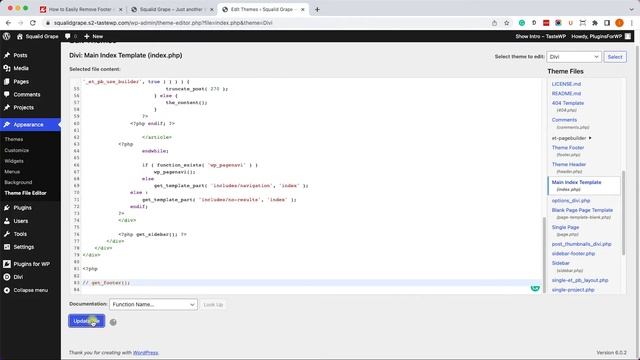640x360 pixels.
Task: Follow the WordPress footer link
Action: (145, 352)
